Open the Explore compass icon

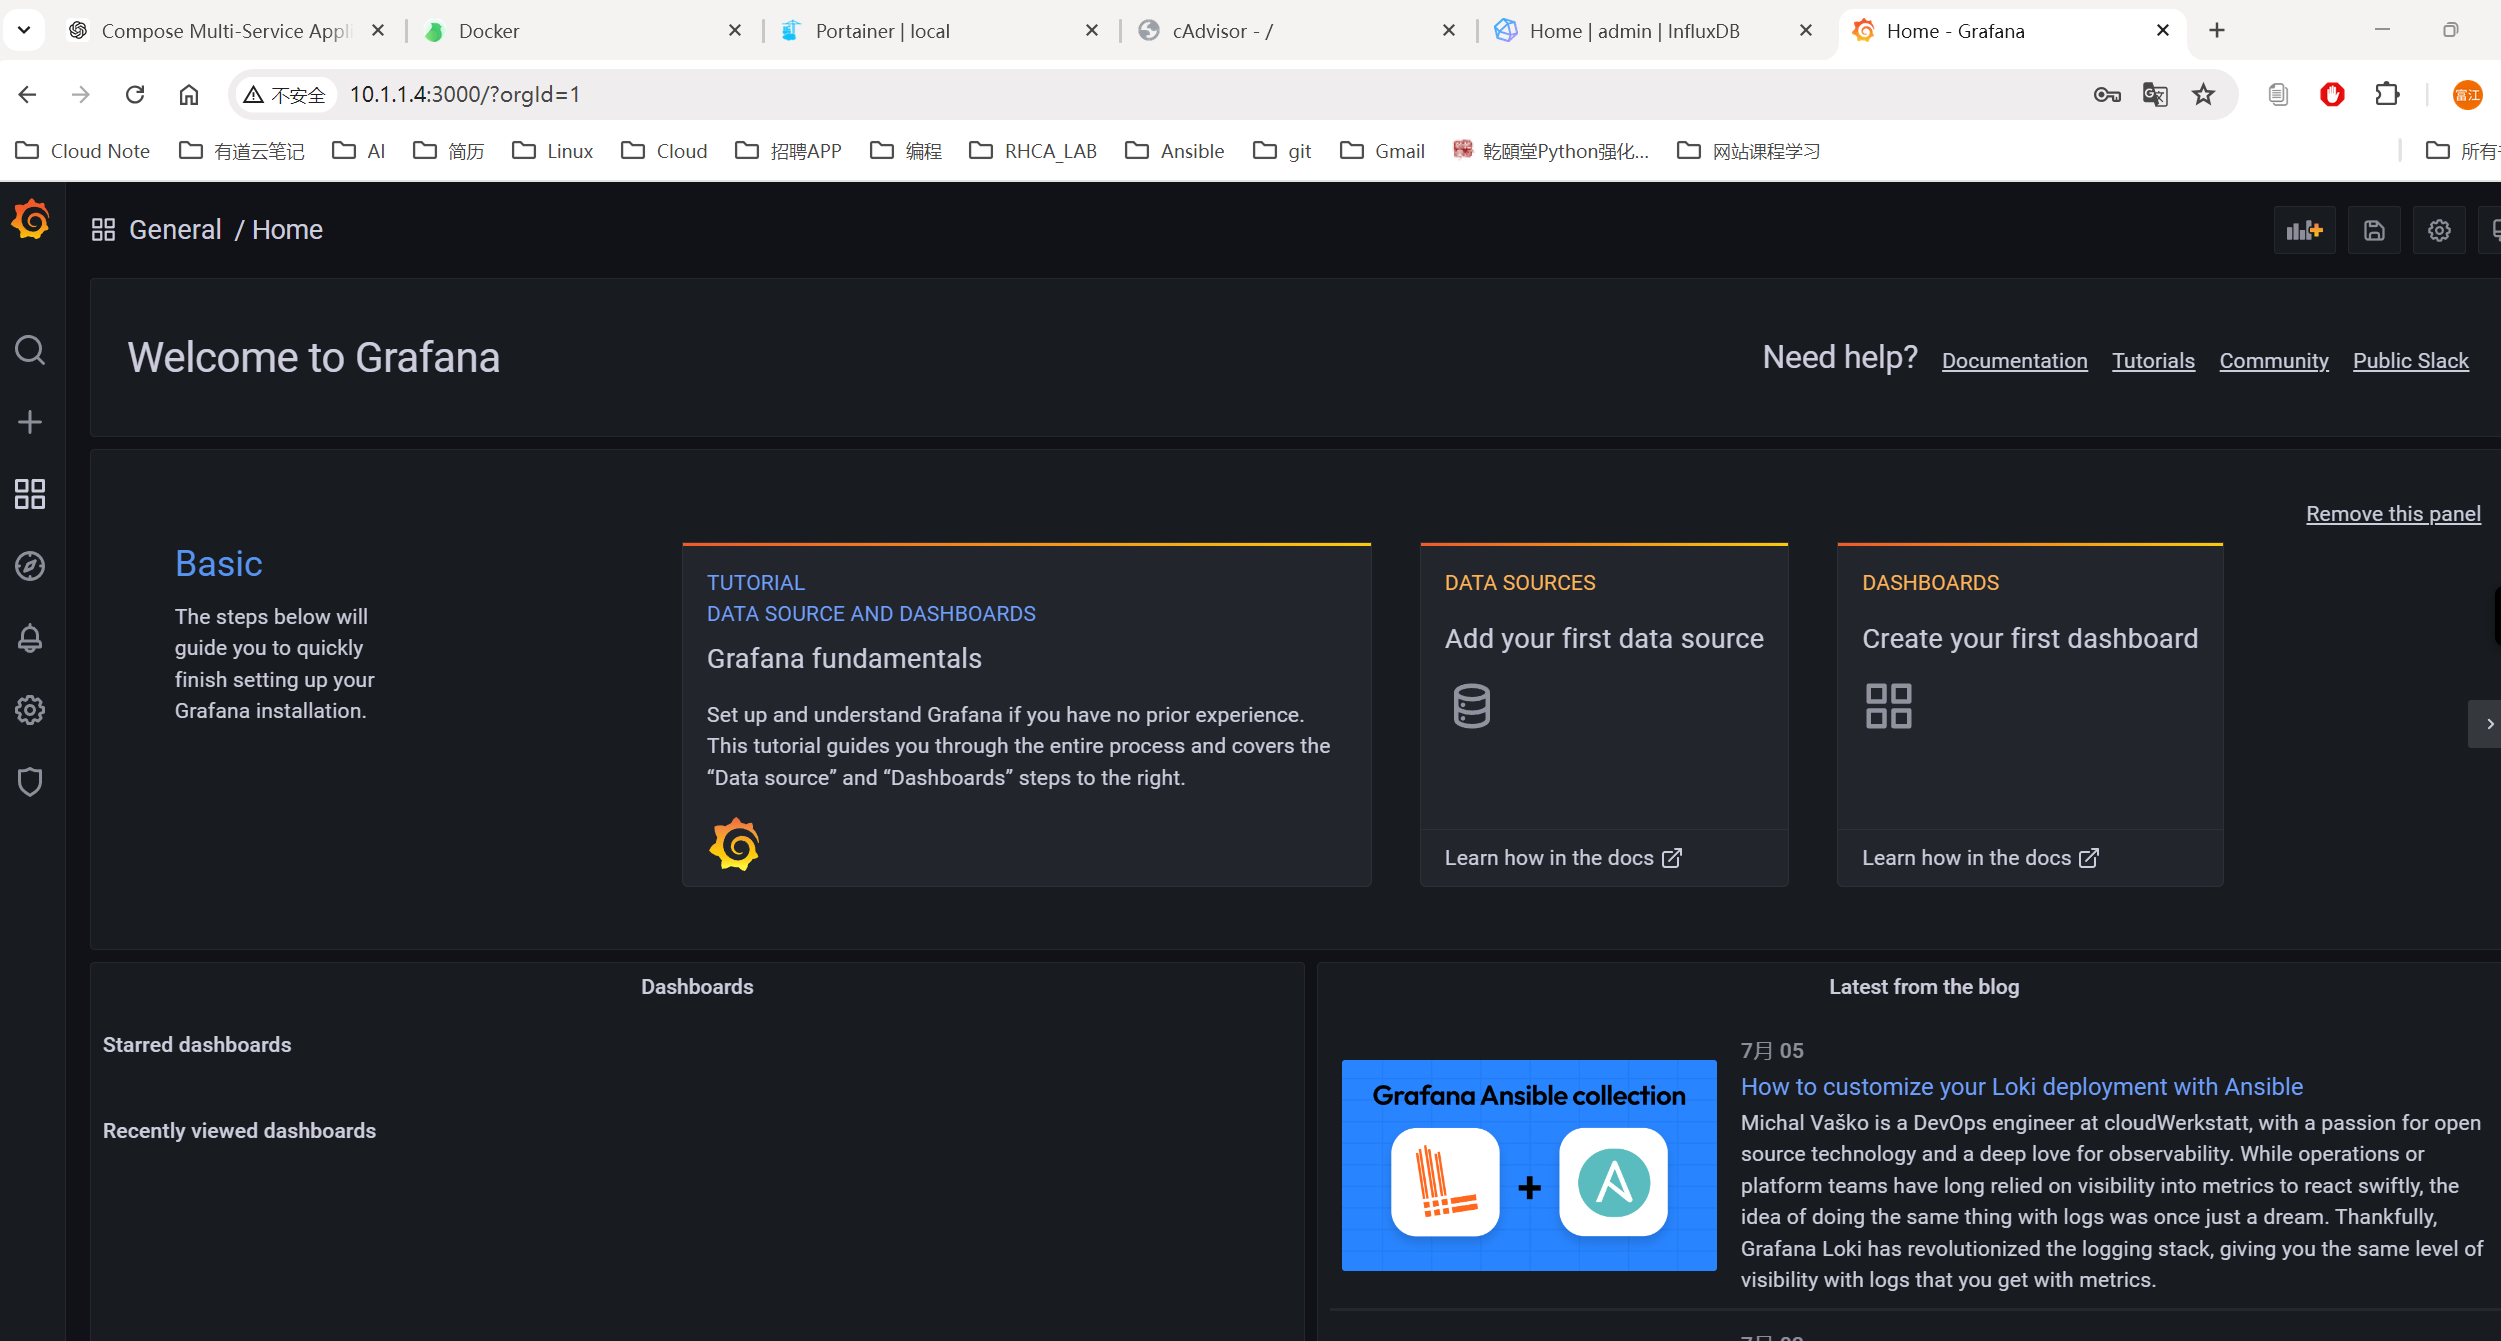pos(30,566)
